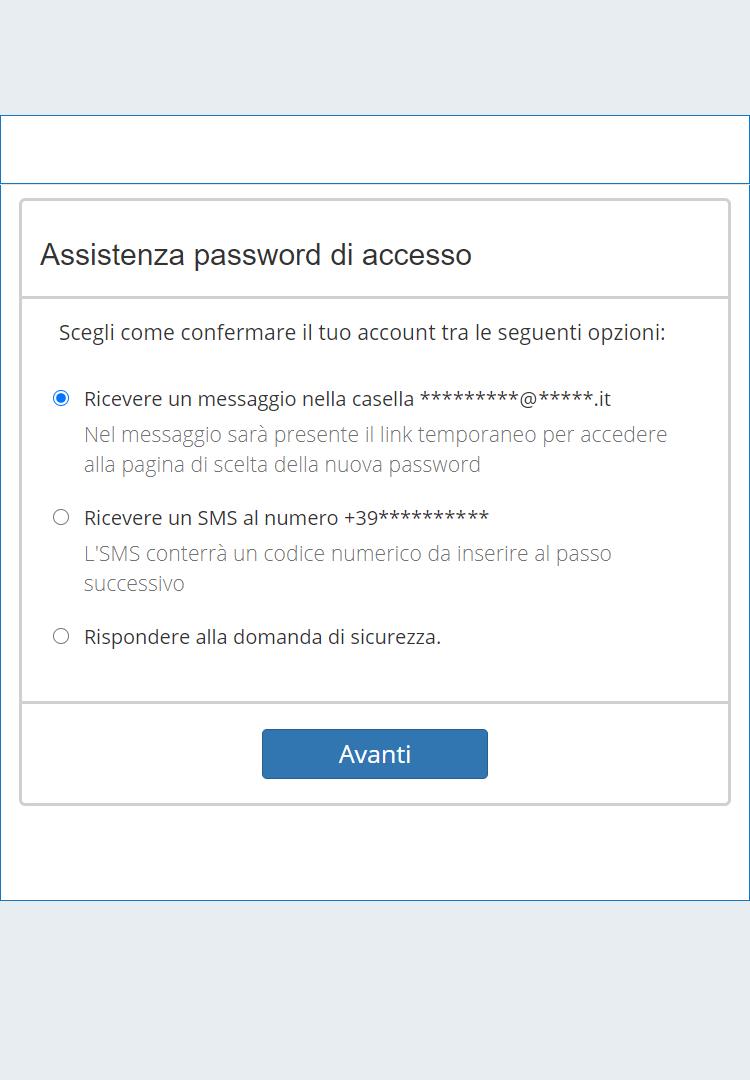Click inside the footer area around the Avanti button
This screenshot has height=1080, width=750.
click(x=150, y=753)
